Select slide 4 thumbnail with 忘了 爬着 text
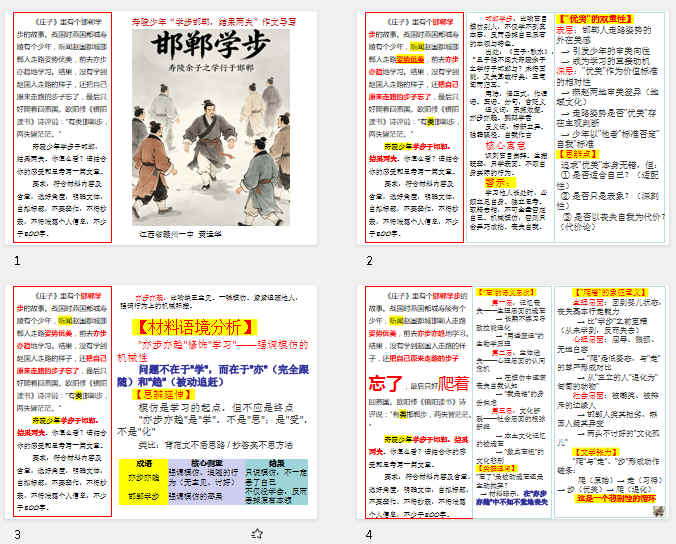Viewport: 676px width, 544px height. click(x=515, y=402)
